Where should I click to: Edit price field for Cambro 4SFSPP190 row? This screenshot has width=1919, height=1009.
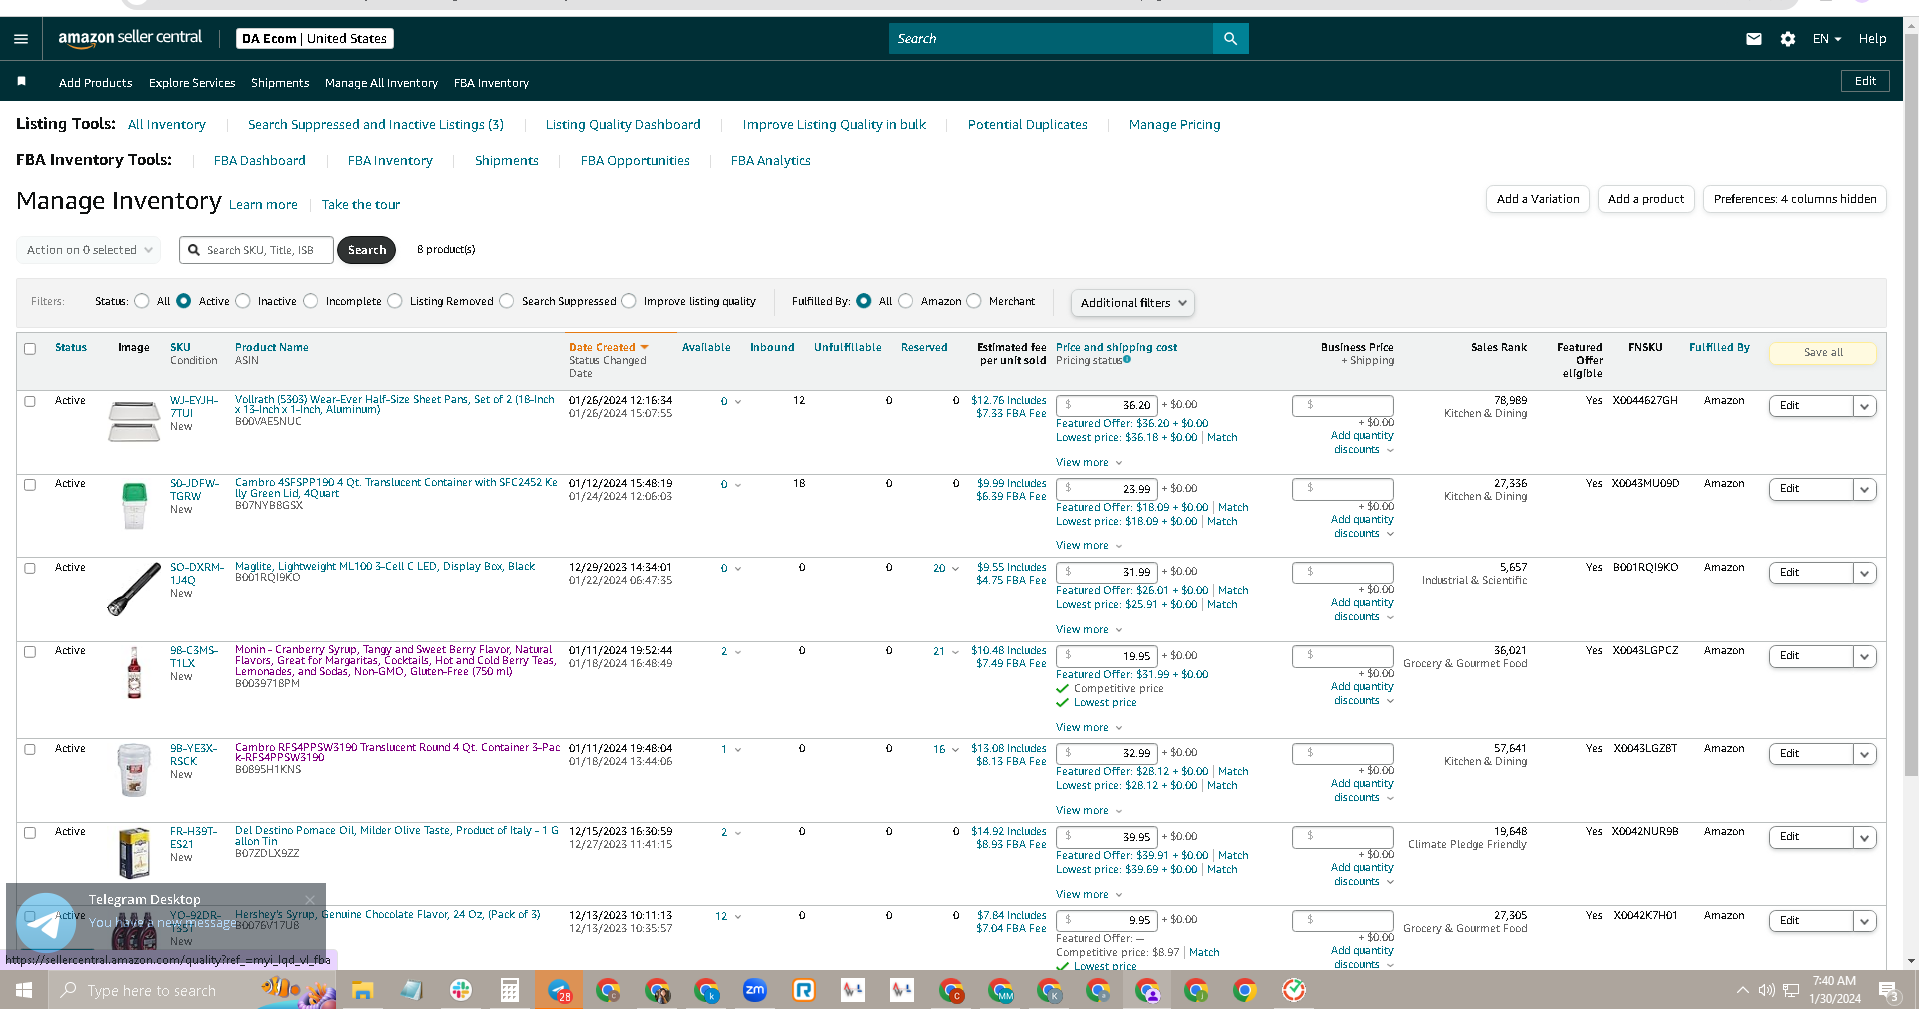[1107, 489]
